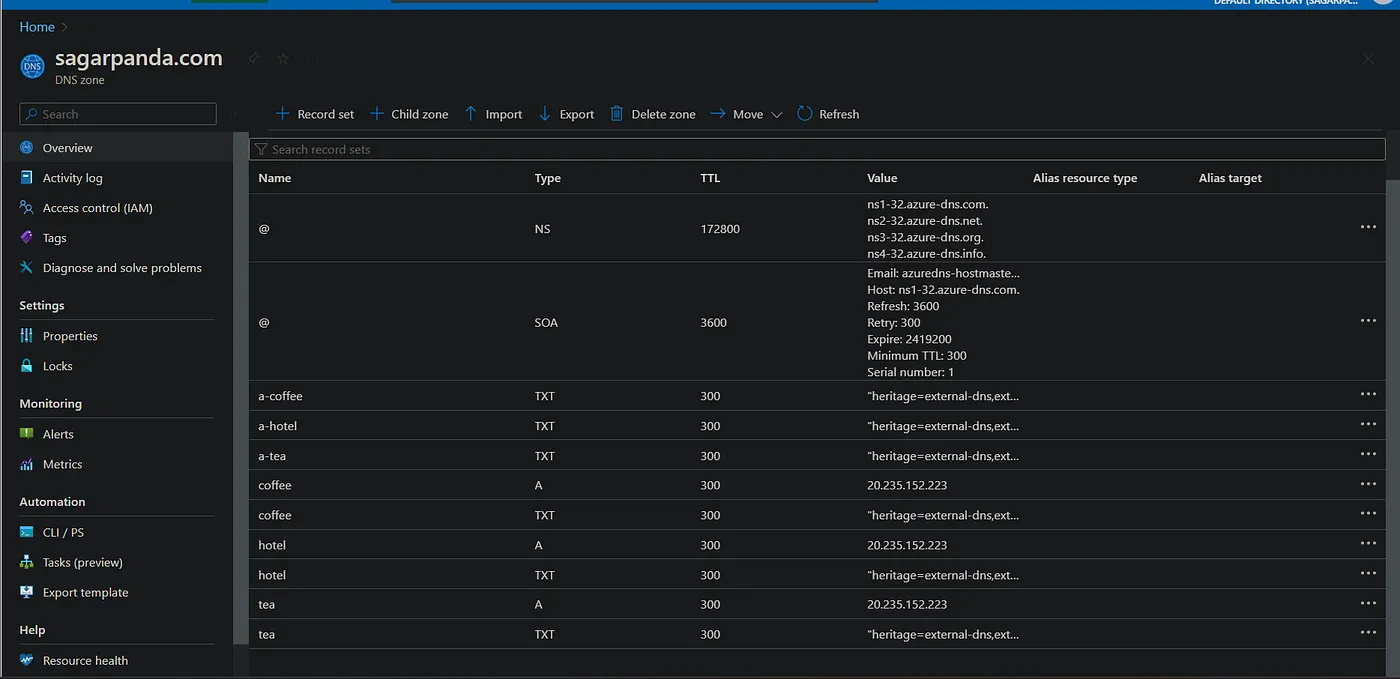Select the a-coffee record name
The image size is (1400, 679).
tap(280, 396)
